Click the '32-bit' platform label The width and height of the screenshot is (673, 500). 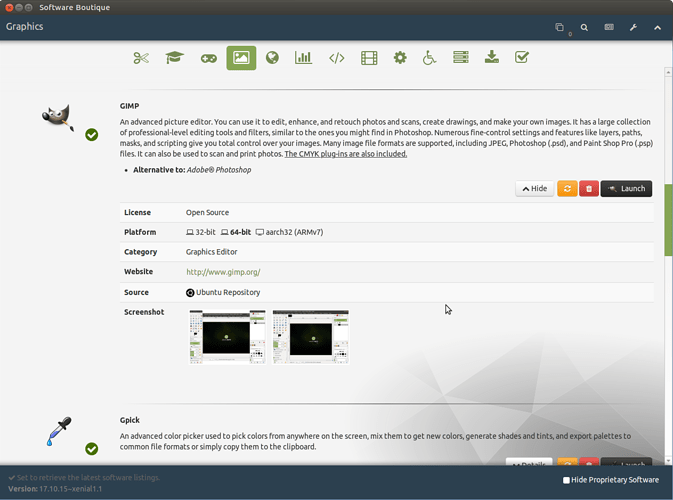click(x=205, y=232)
